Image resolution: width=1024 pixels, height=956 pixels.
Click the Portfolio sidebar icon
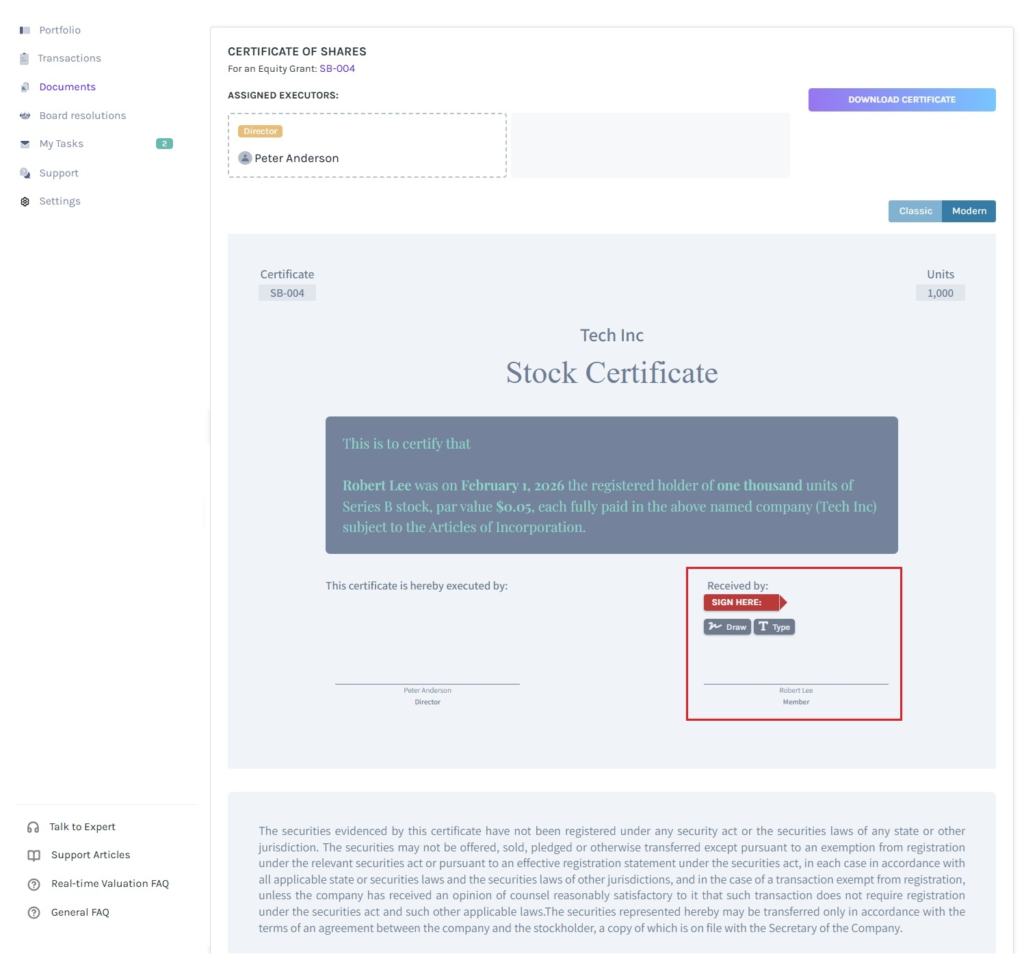[25, 30]
